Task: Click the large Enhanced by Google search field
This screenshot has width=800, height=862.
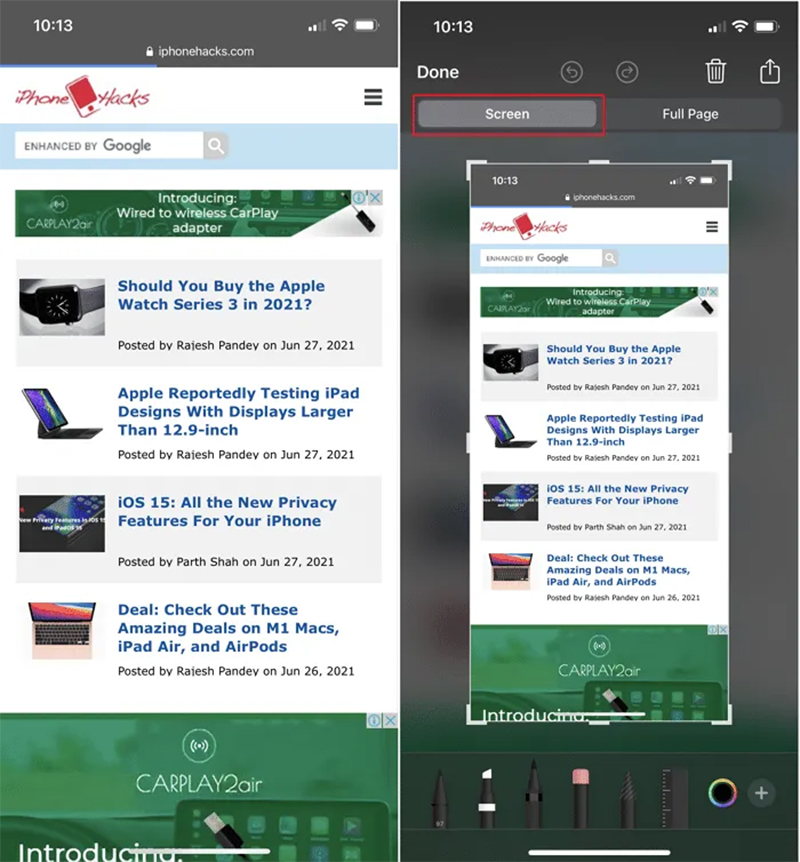Action: [108, 146]
